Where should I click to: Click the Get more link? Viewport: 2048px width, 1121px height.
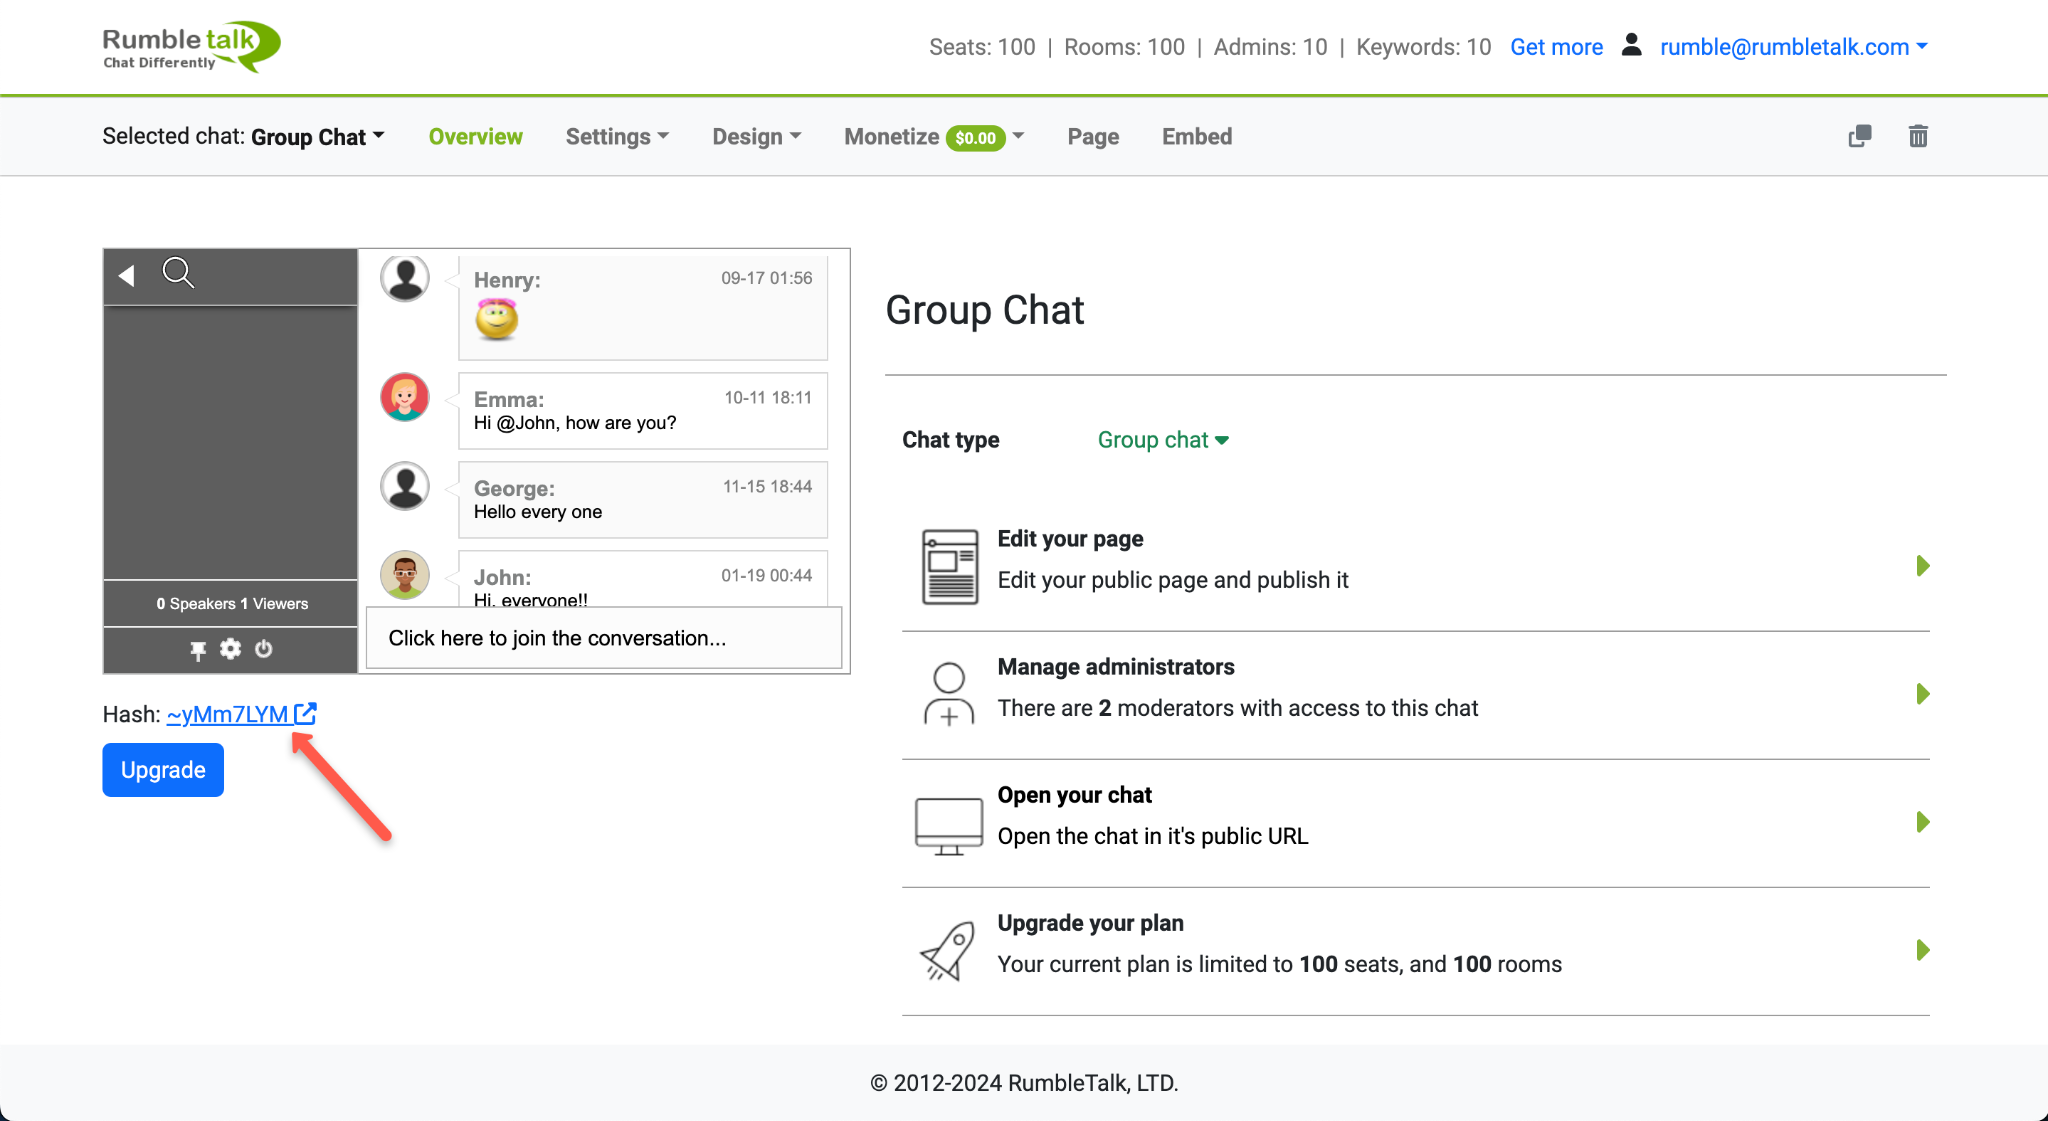point(1556,47)
